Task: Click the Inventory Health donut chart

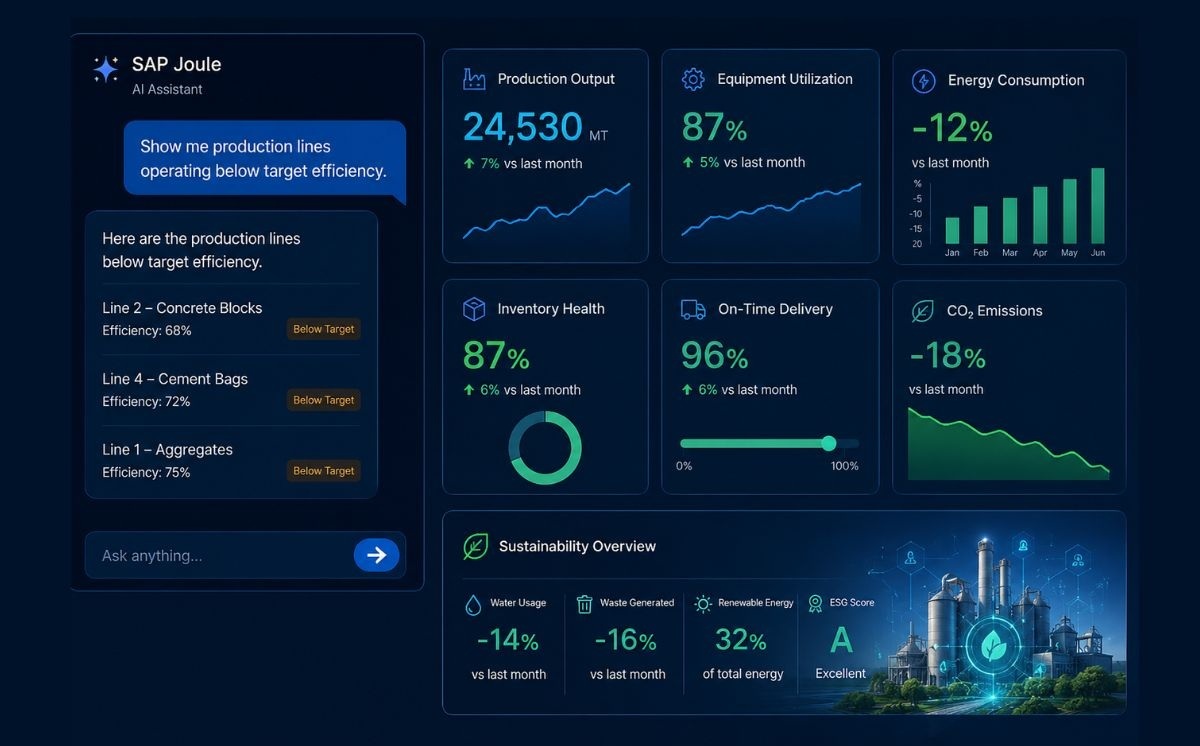Action: click(545, 448)
